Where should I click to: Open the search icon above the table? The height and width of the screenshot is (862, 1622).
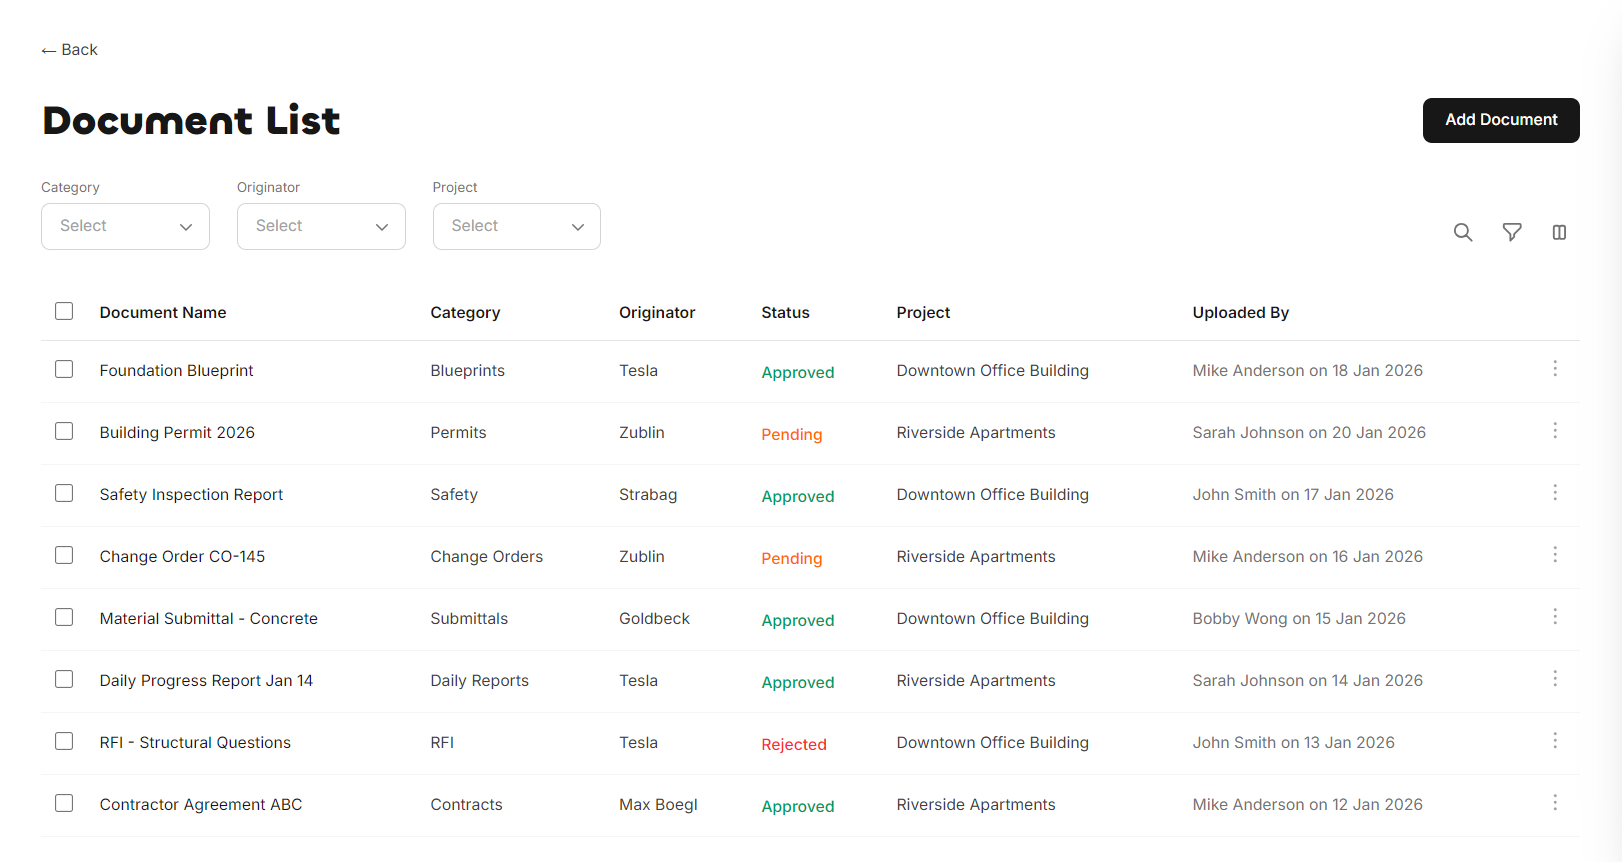1462,232
